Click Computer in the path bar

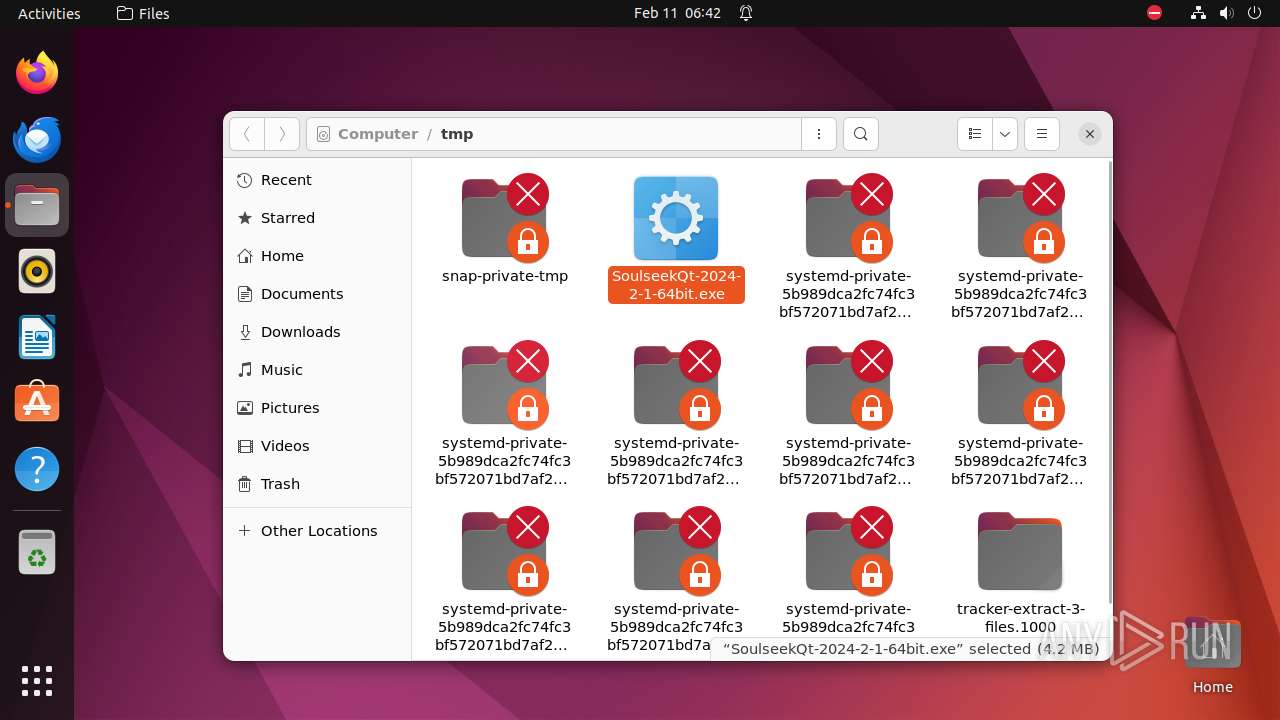click(378, 134)
